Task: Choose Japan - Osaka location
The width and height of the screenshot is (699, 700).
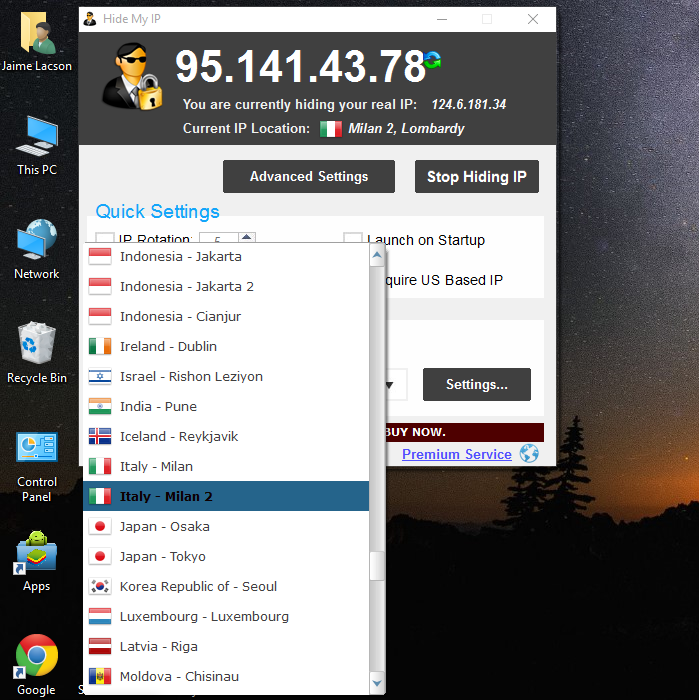Action: [x=226, y=526]
